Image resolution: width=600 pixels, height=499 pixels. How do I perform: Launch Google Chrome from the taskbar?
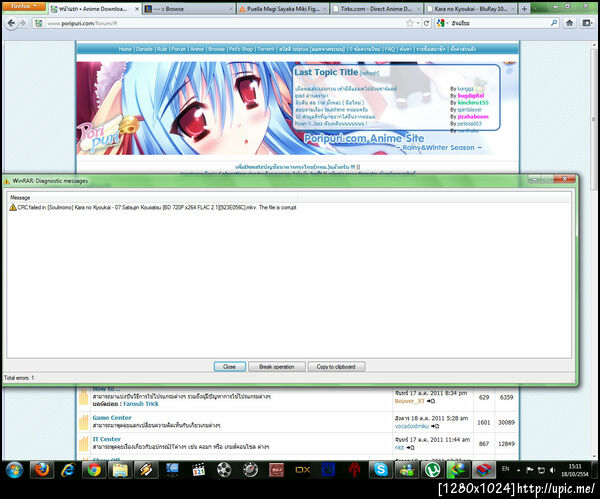(x=94, y=470)
